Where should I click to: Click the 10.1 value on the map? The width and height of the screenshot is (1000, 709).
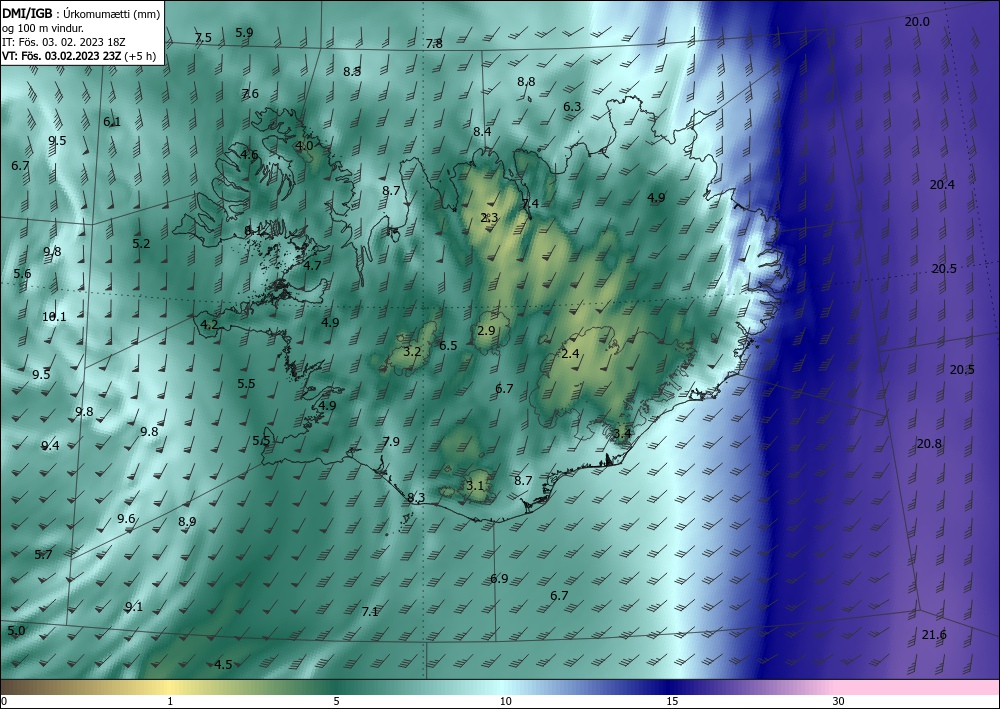click(x=54, y=316)
